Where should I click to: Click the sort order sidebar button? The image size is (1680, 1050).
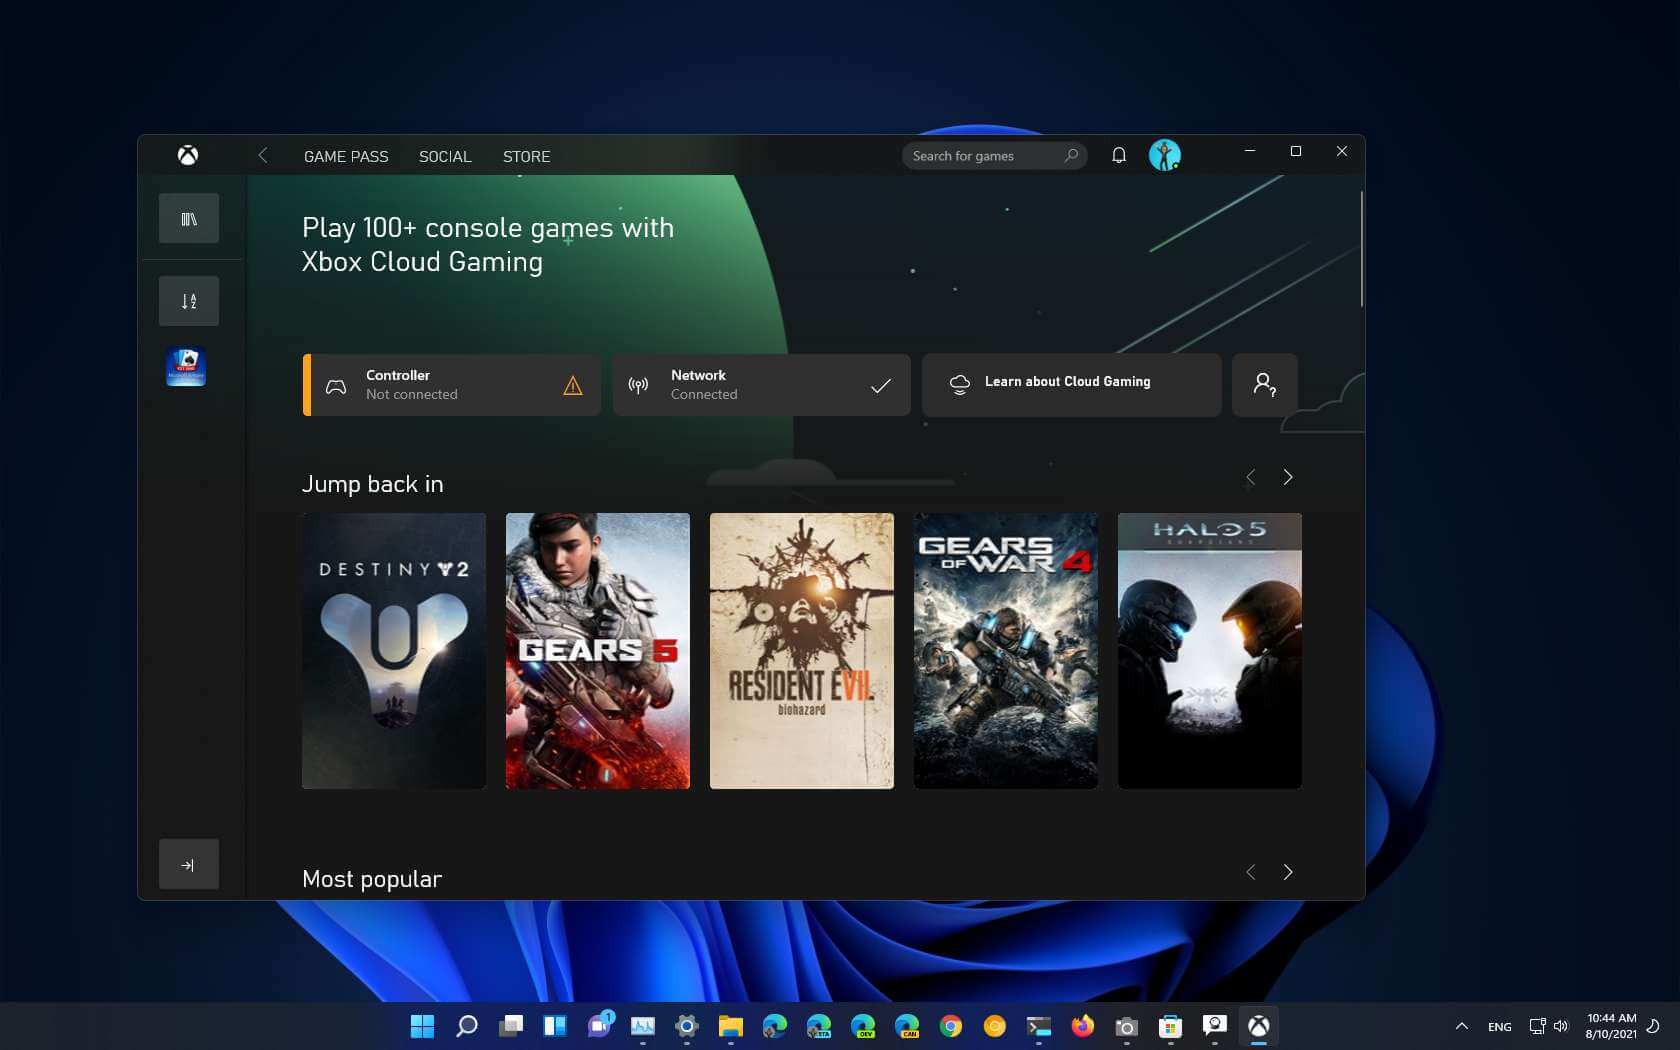[x=189, y=301]
